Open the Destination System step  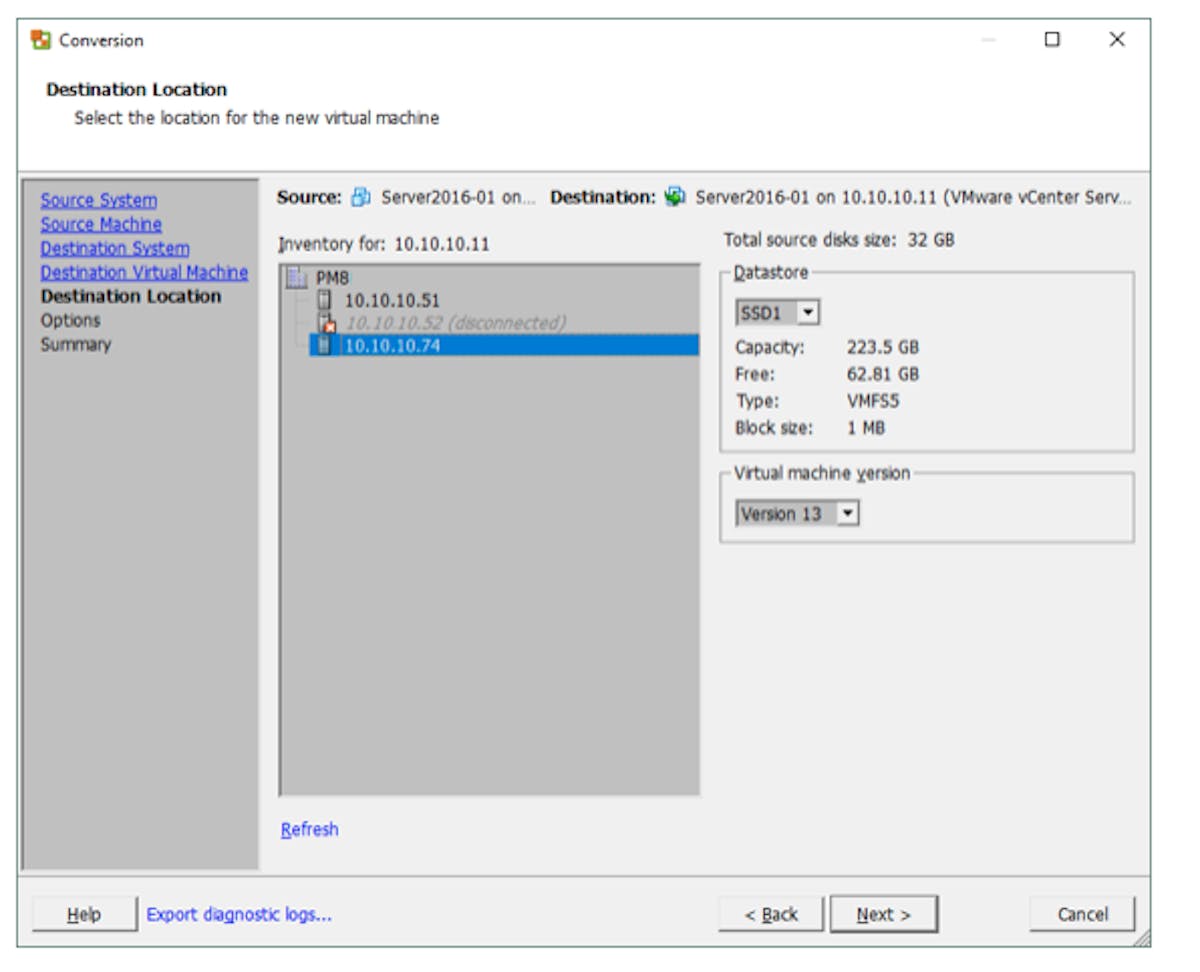click(114, 249)
